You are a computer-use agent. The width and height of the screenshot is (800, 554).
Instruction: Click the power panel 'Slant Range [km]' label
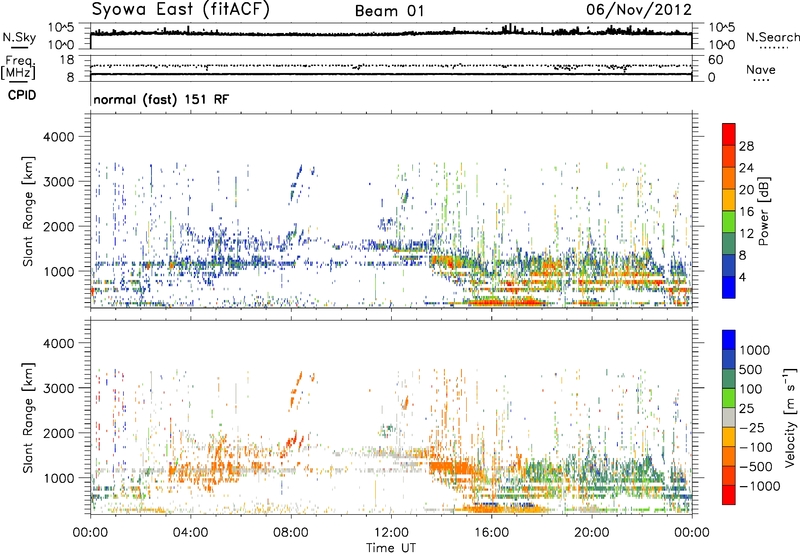pyautogui.click(x=28, y=211)
